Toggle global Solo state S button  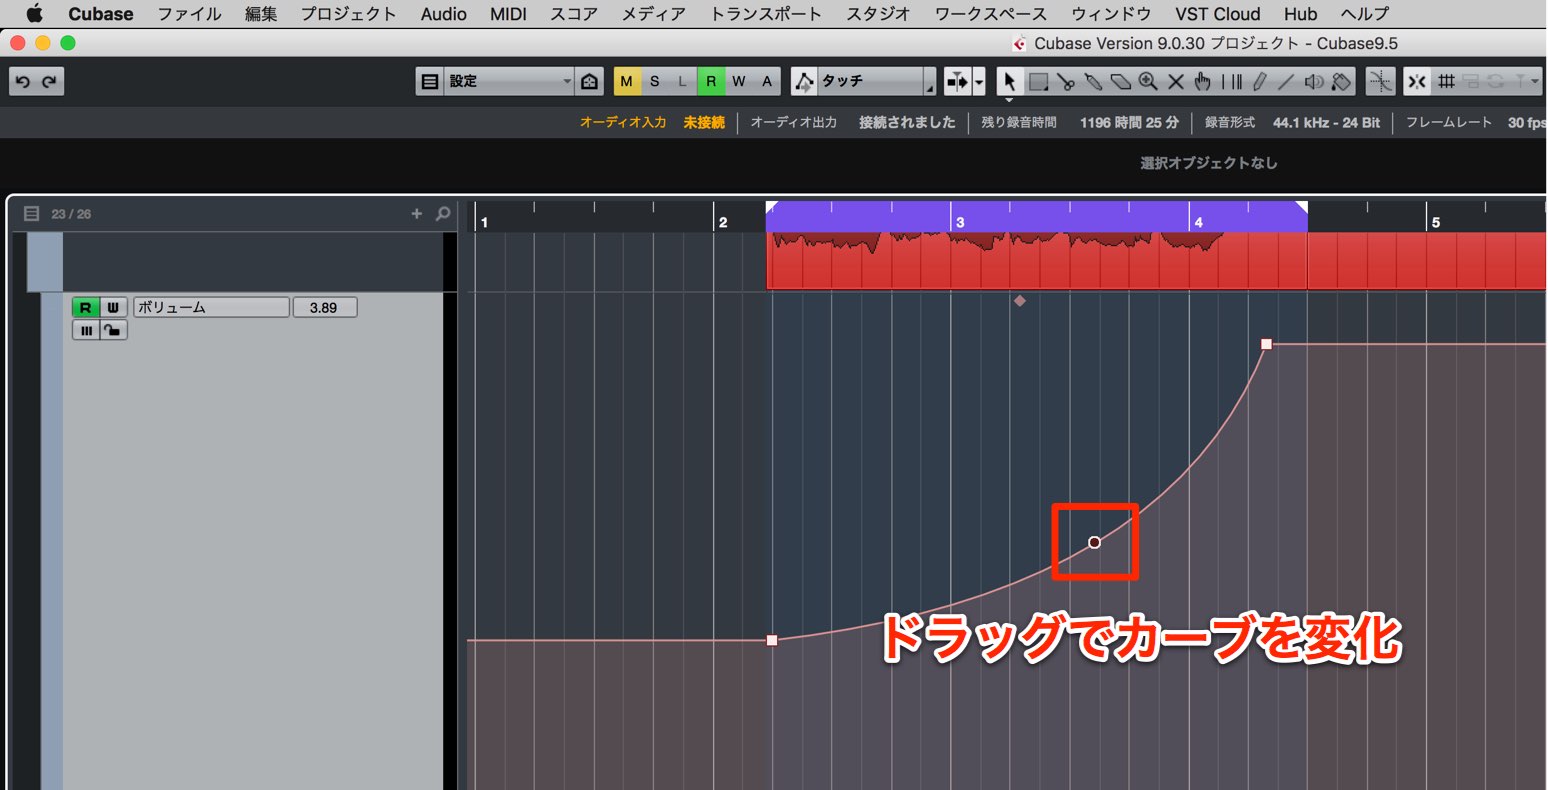(x=654, y=82)
